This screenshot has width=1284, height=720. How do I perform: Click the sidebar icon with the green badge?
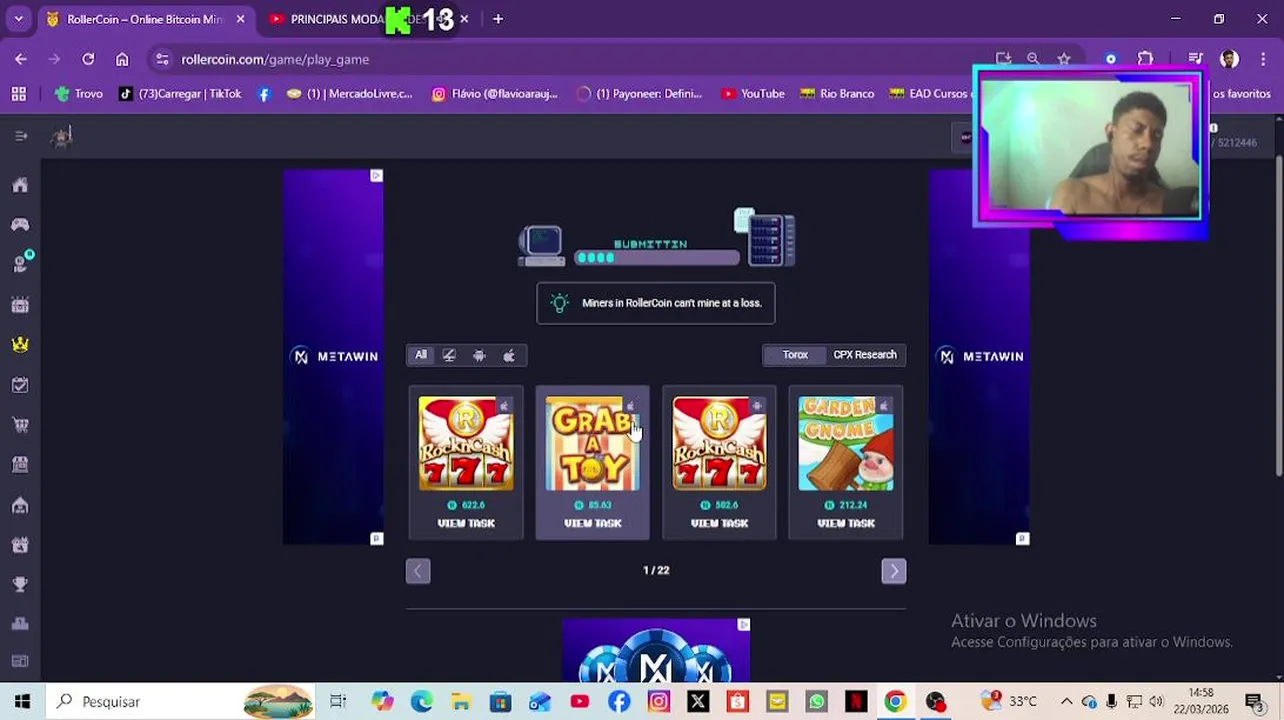click(x=20, y=264)
